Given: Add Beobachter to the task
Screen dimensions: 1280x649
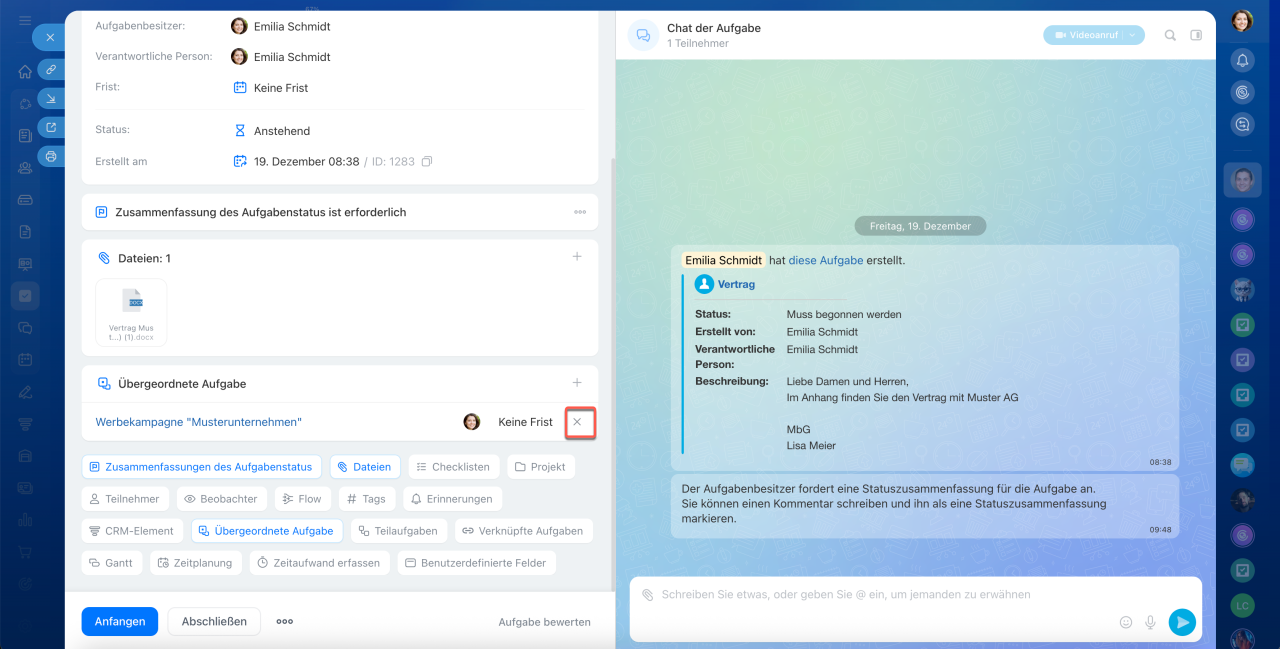Looking at the screenshot, I should pyautogui.click(x=221, y=499).
